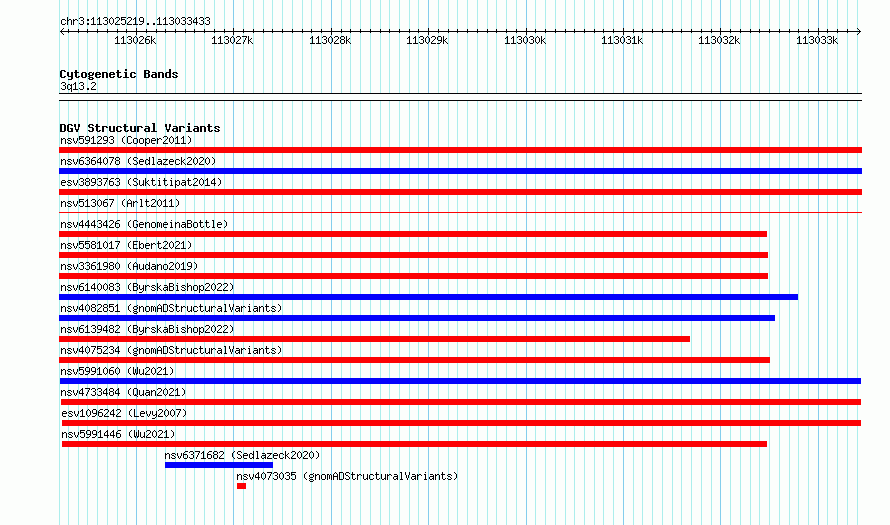The image size is (890, 525).
Task: Click the 113030k ruler position
Action: [x=525, y=40]
